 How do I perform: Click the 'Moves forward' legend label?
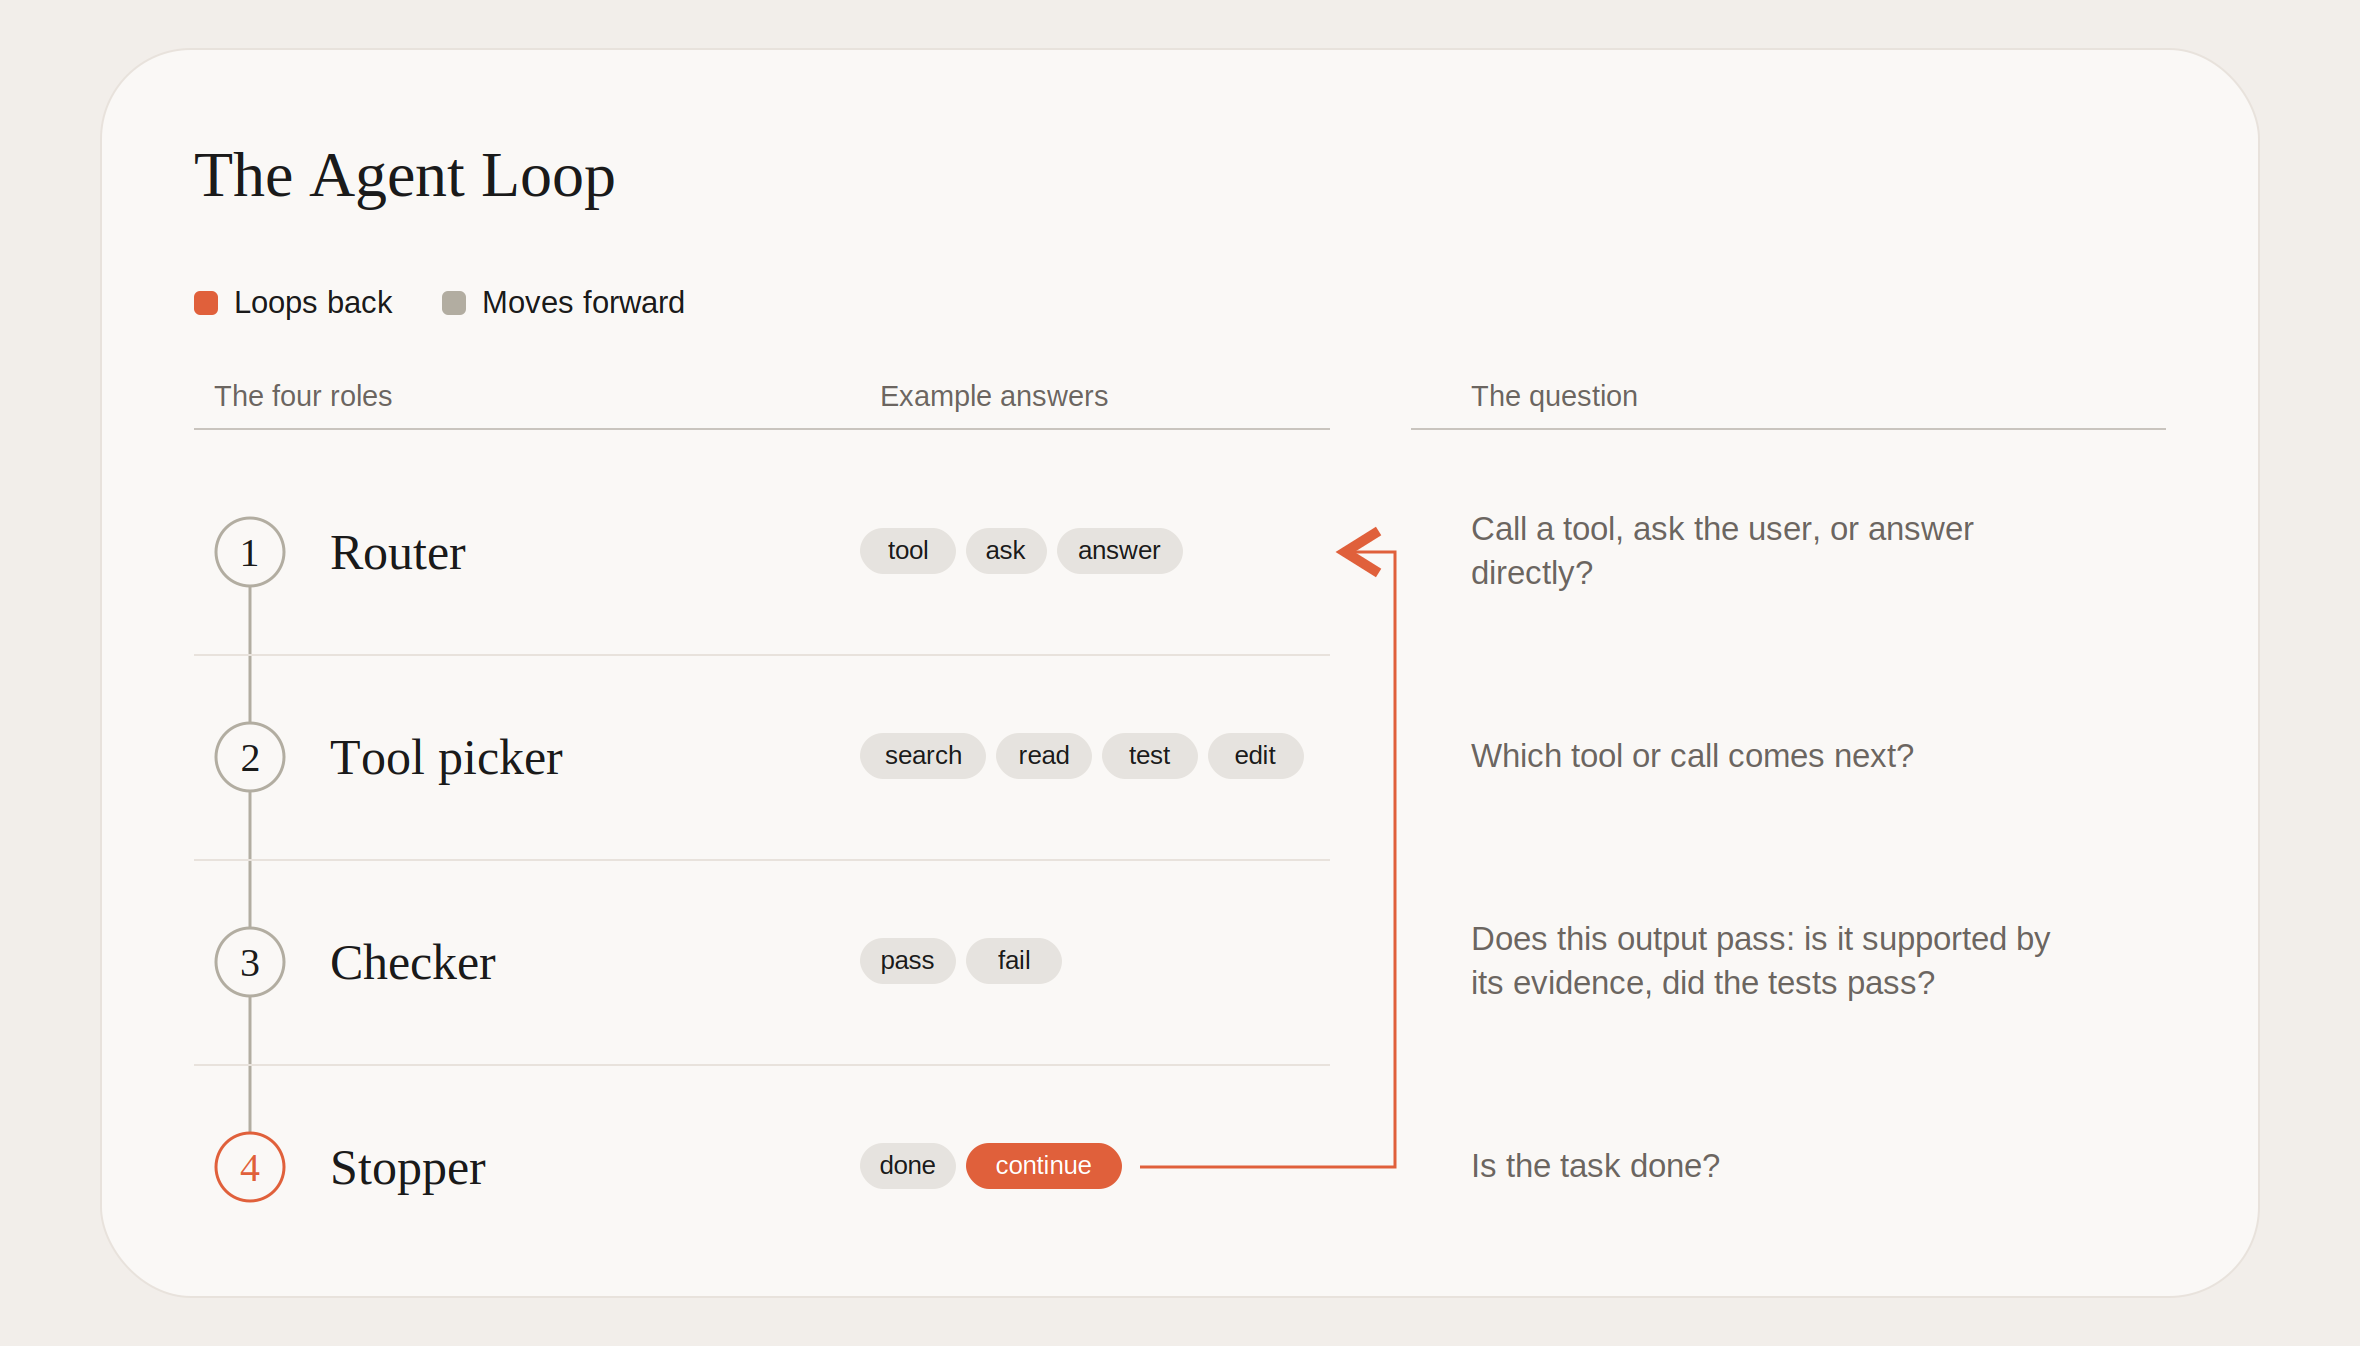pyautogui.click(x=584, y=303)
